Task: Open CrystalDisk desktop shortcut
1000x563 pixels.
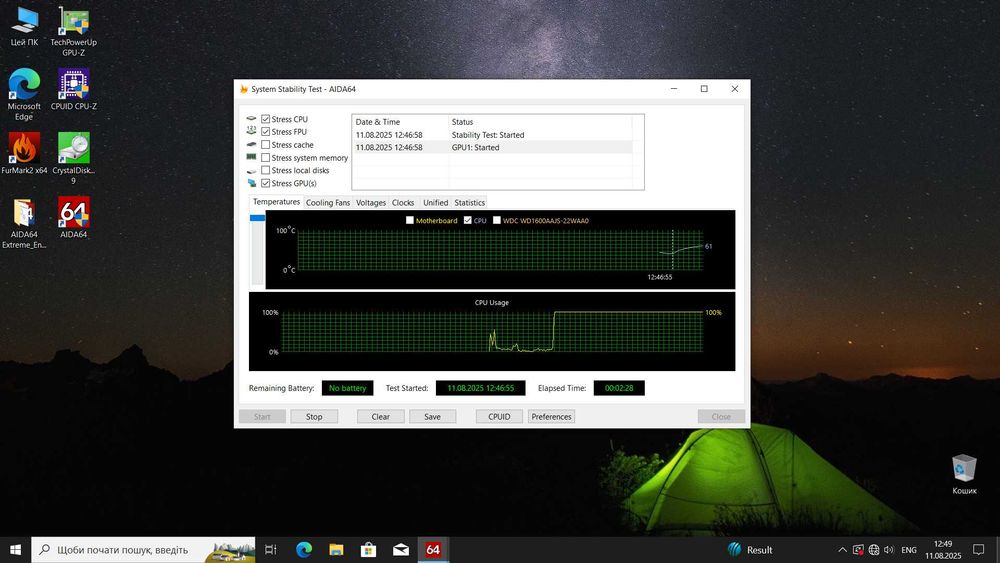Action: coord(73,158)
